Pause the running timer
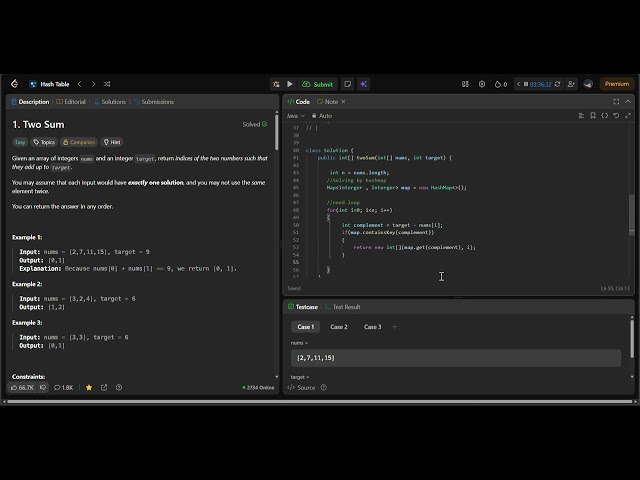 coord(526,84)
